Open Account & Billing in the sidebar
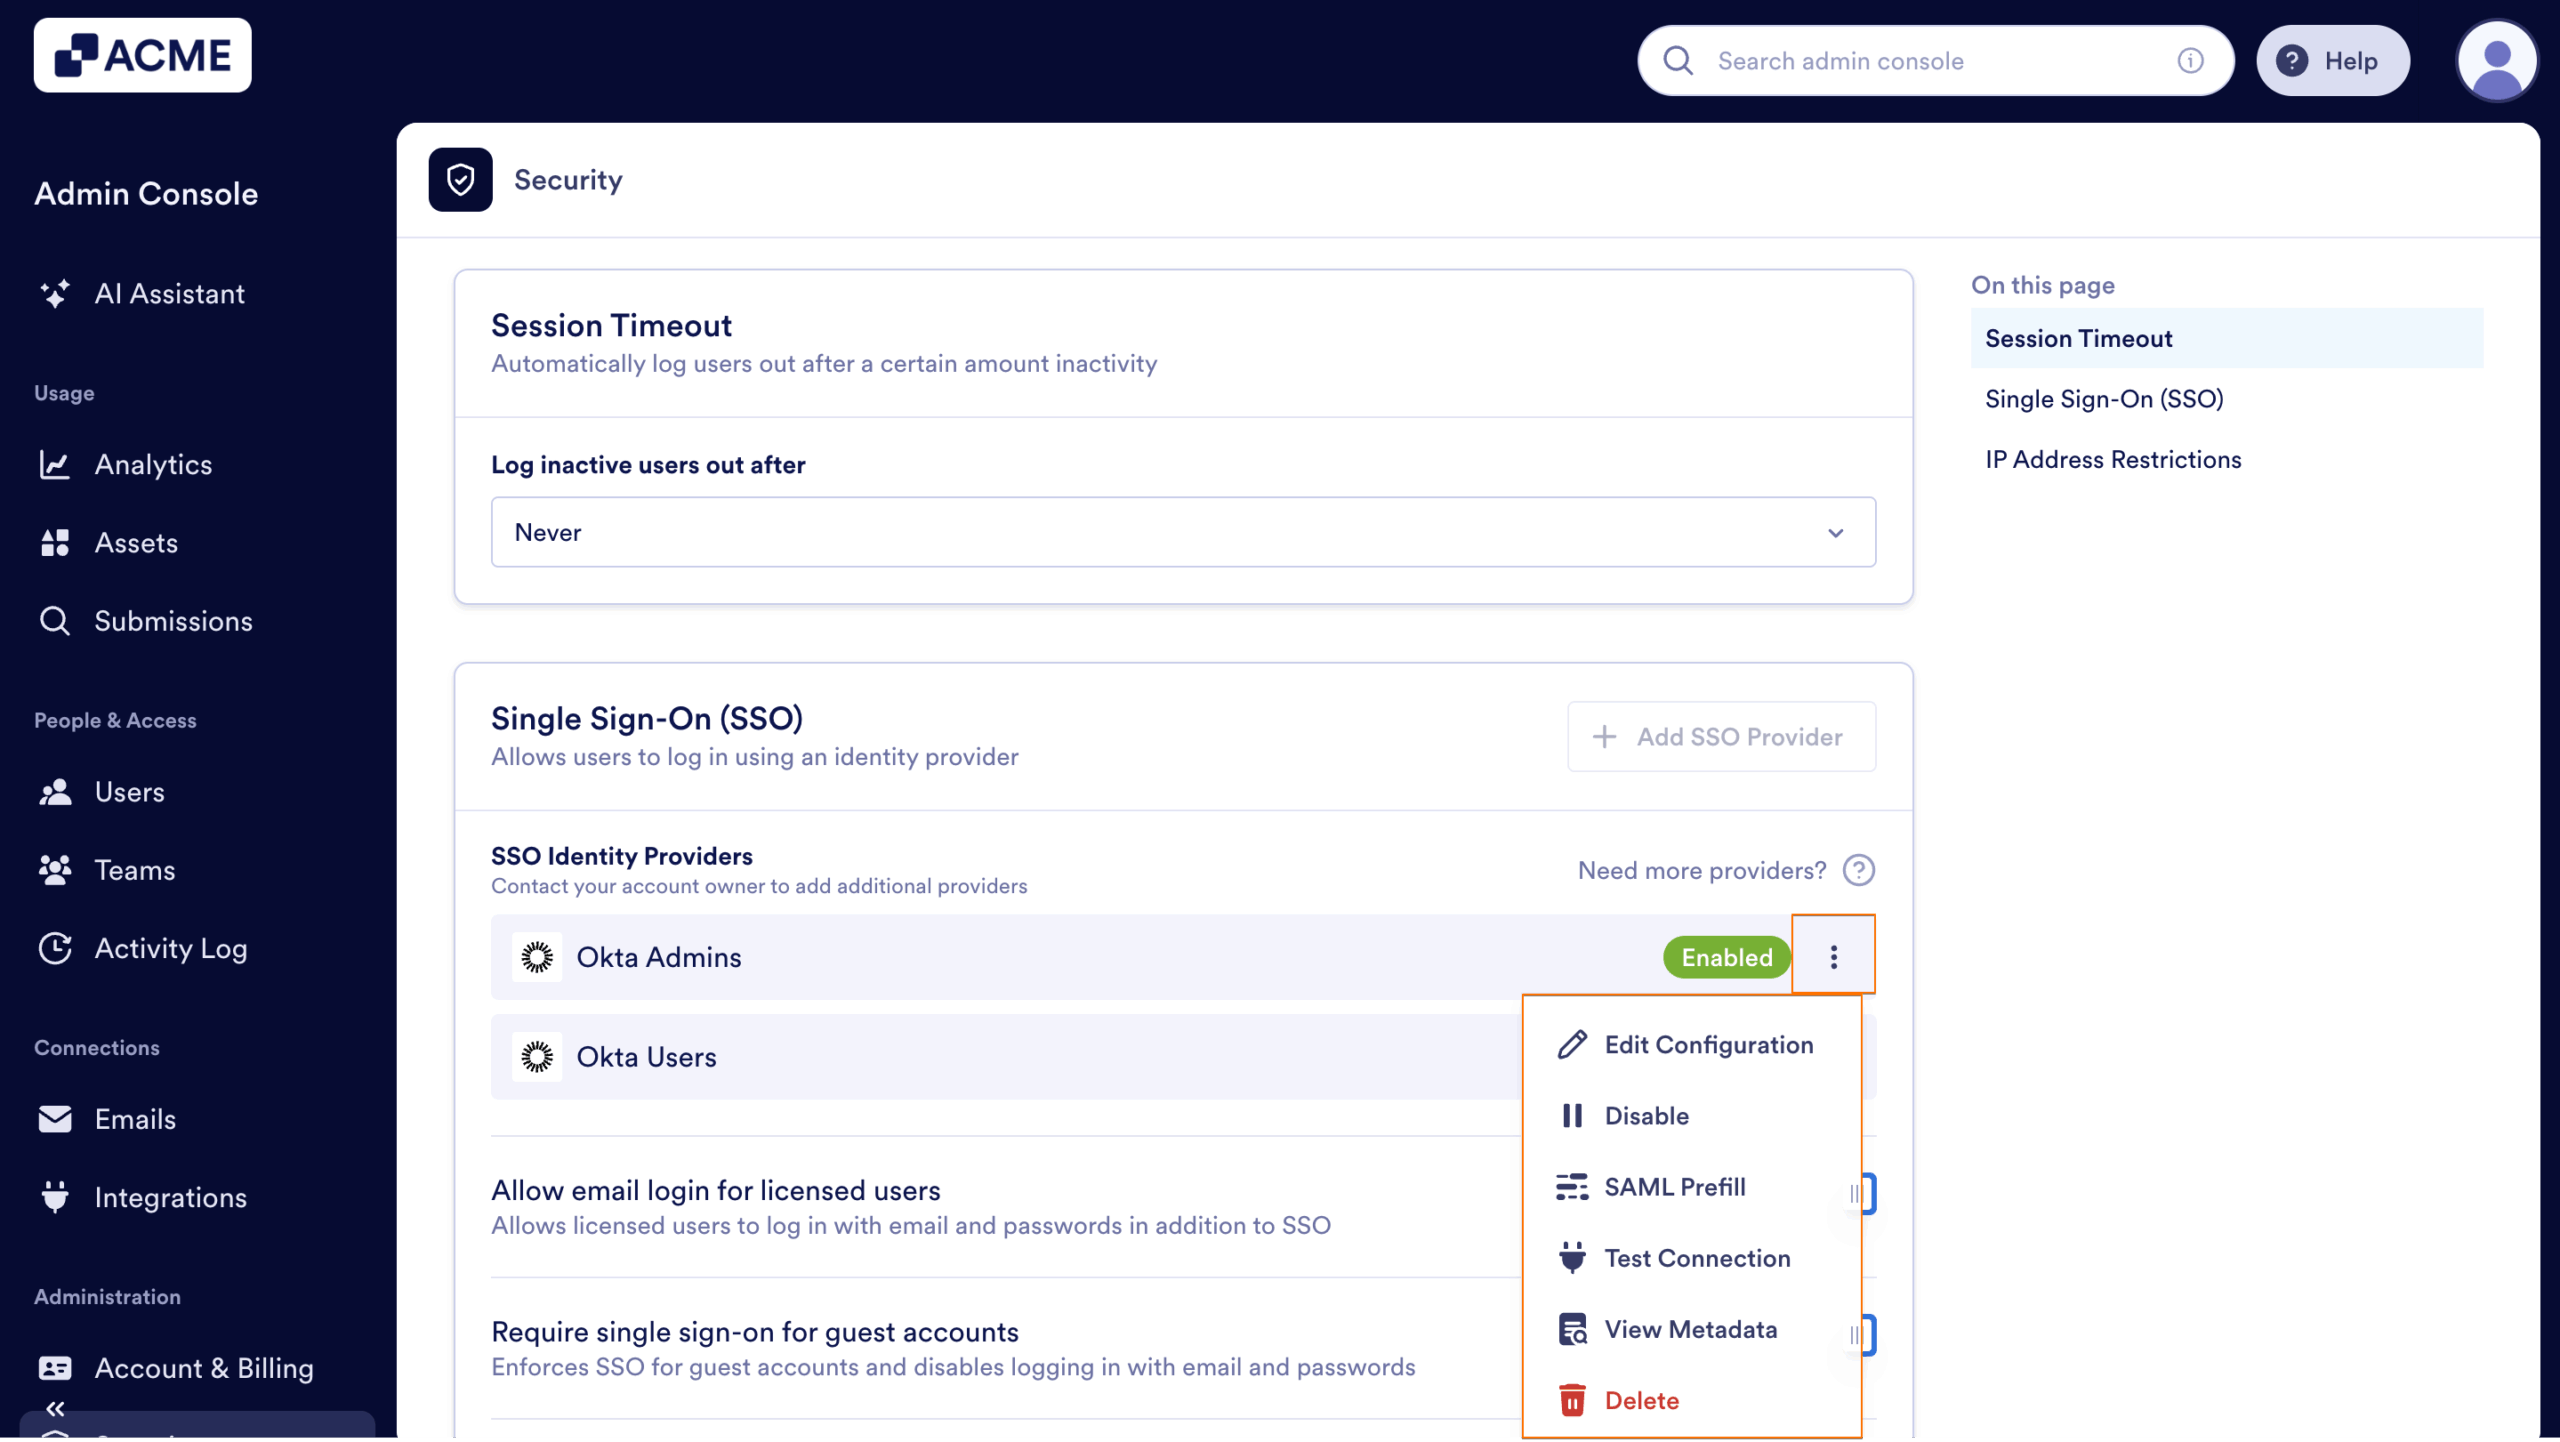 (204, 1368)
